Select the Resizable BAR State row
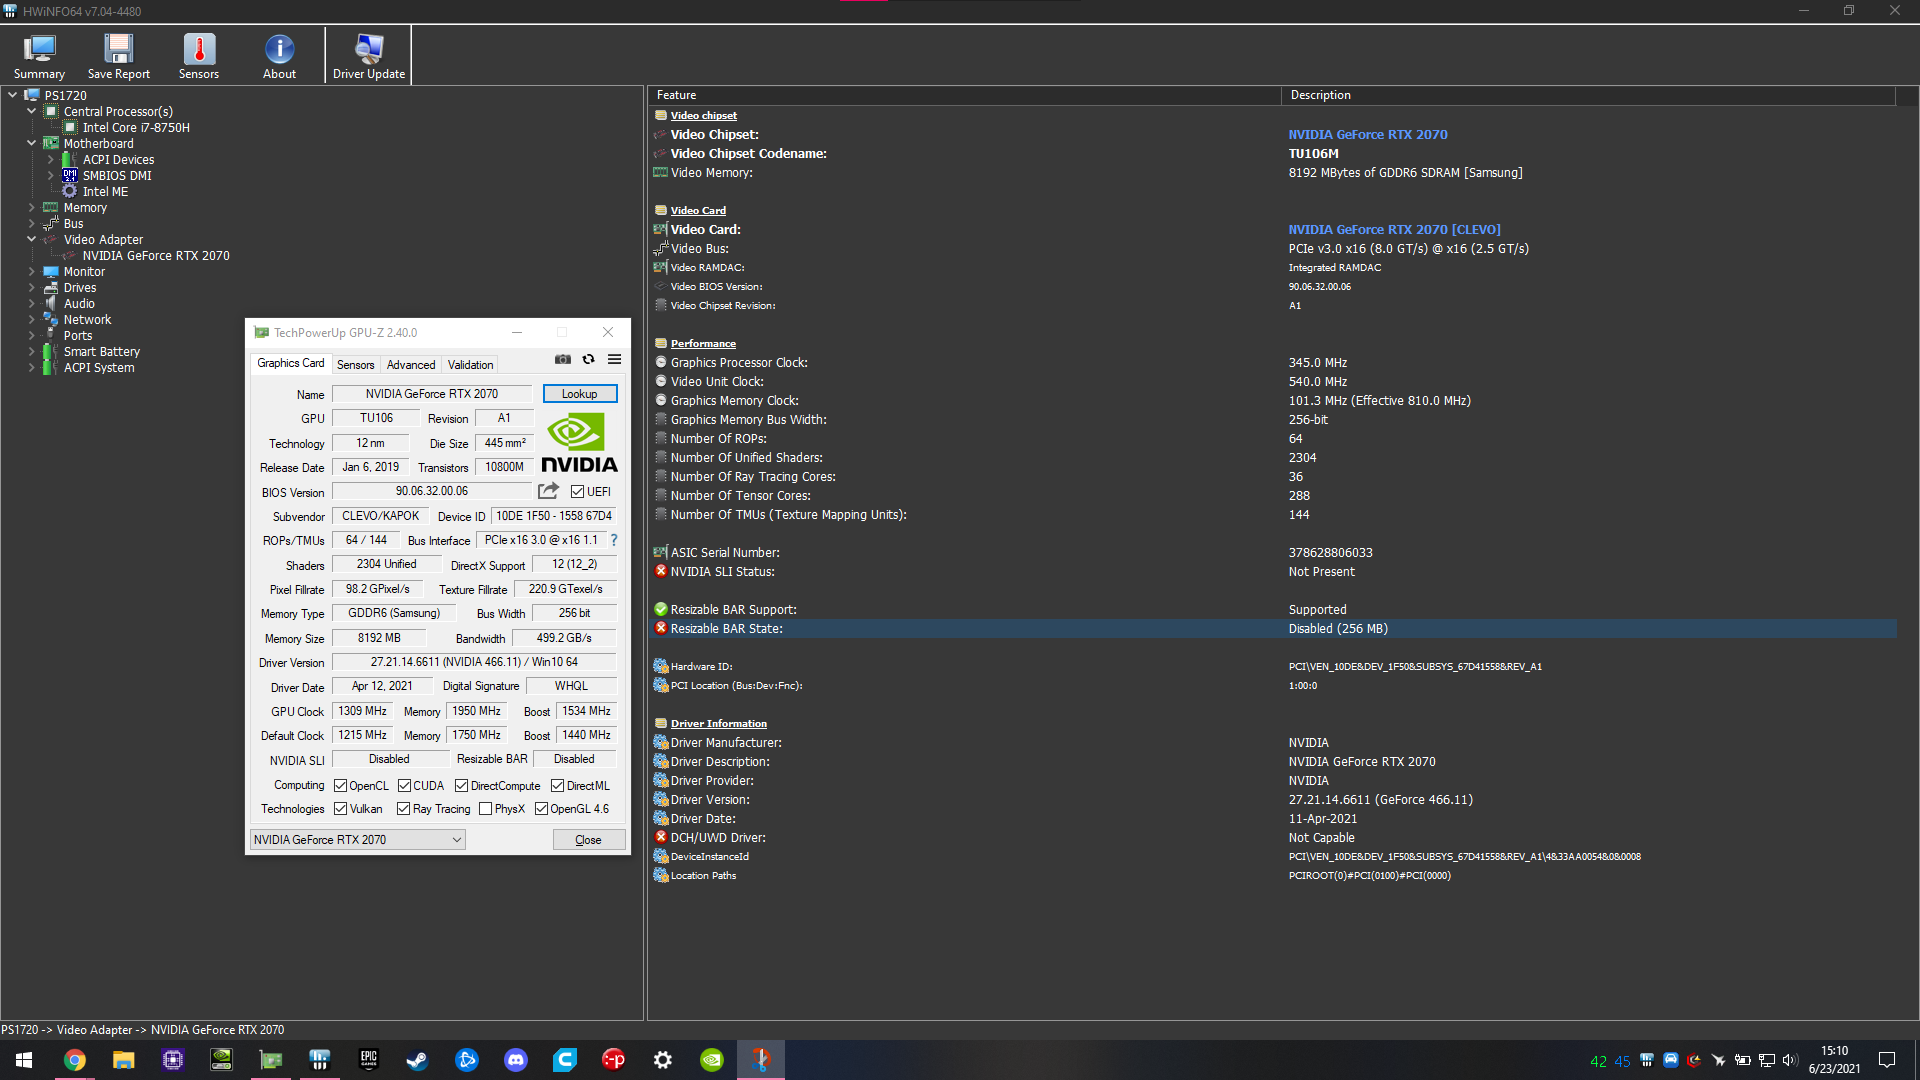The image size is (1920, 1080). (1272, 628)
